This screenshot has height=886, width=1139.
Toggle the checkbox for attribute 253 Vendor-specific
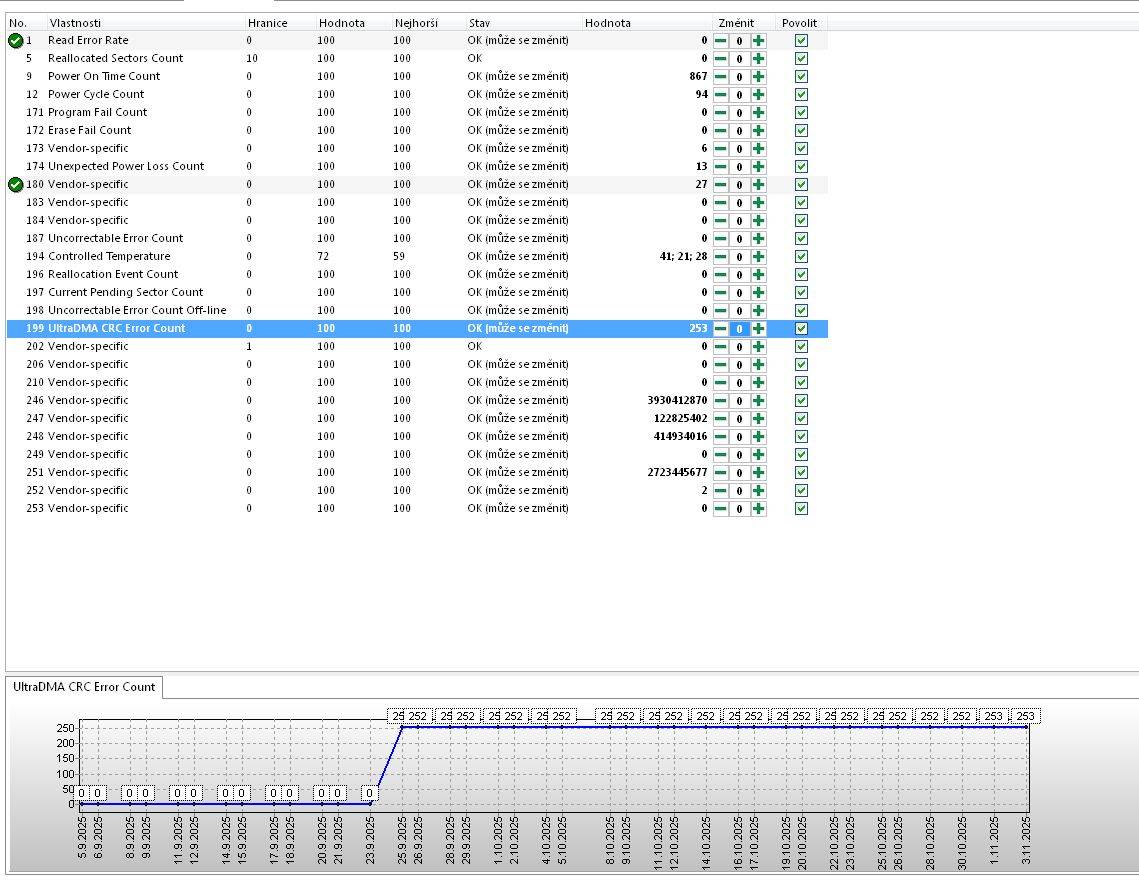[801, 509]
